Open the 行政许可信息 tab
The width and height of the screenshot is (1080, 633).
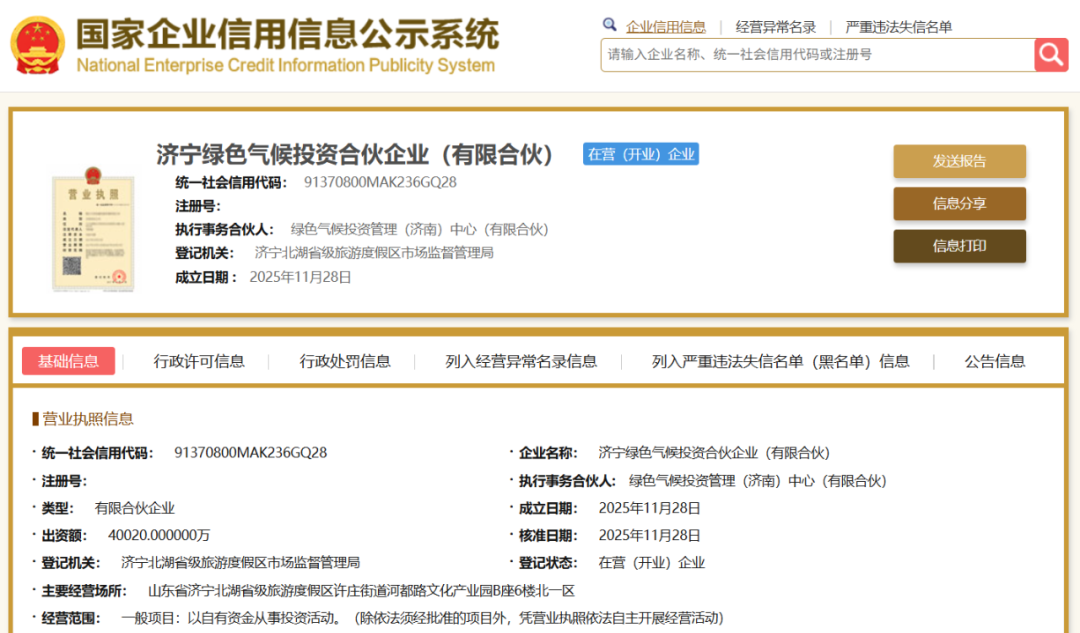point(199,362)
